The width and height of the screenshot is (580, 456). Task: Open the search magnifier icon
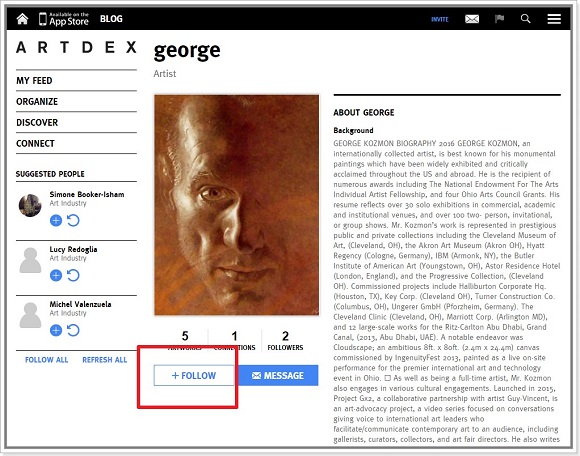pos(525,18)
